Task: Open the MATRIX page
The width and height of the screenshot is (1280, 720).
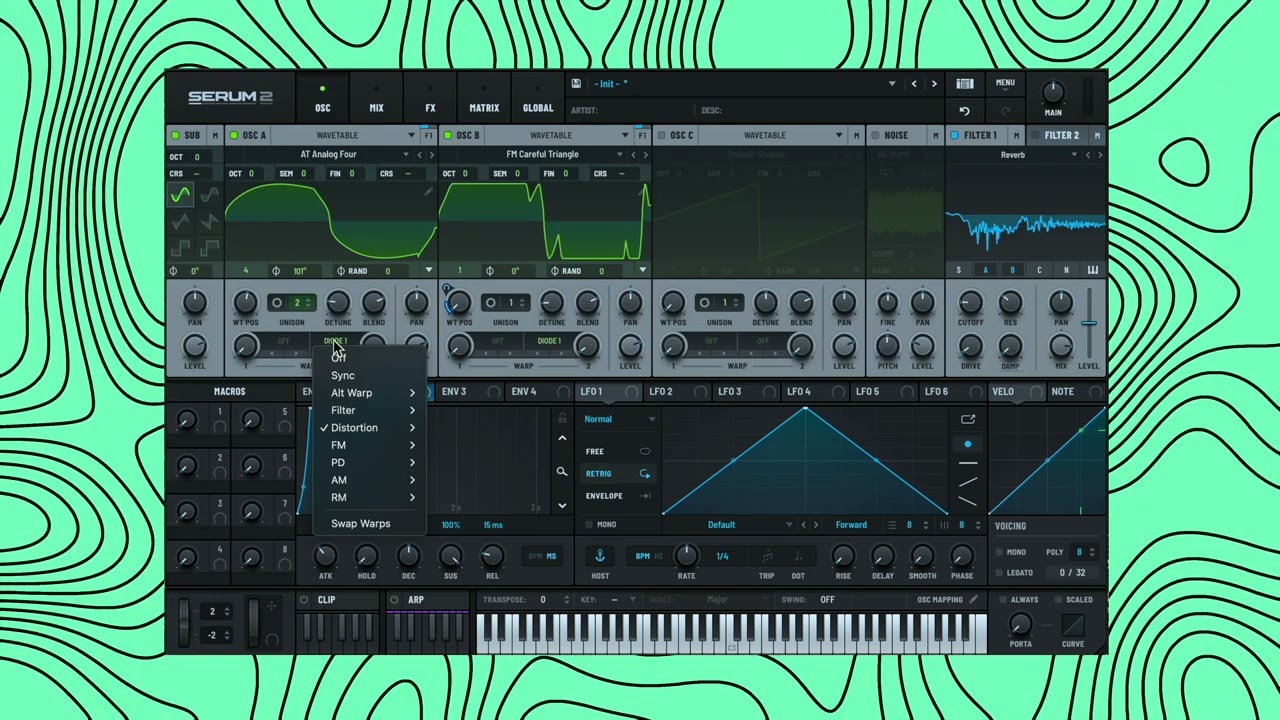Action: tap(484, 99)
